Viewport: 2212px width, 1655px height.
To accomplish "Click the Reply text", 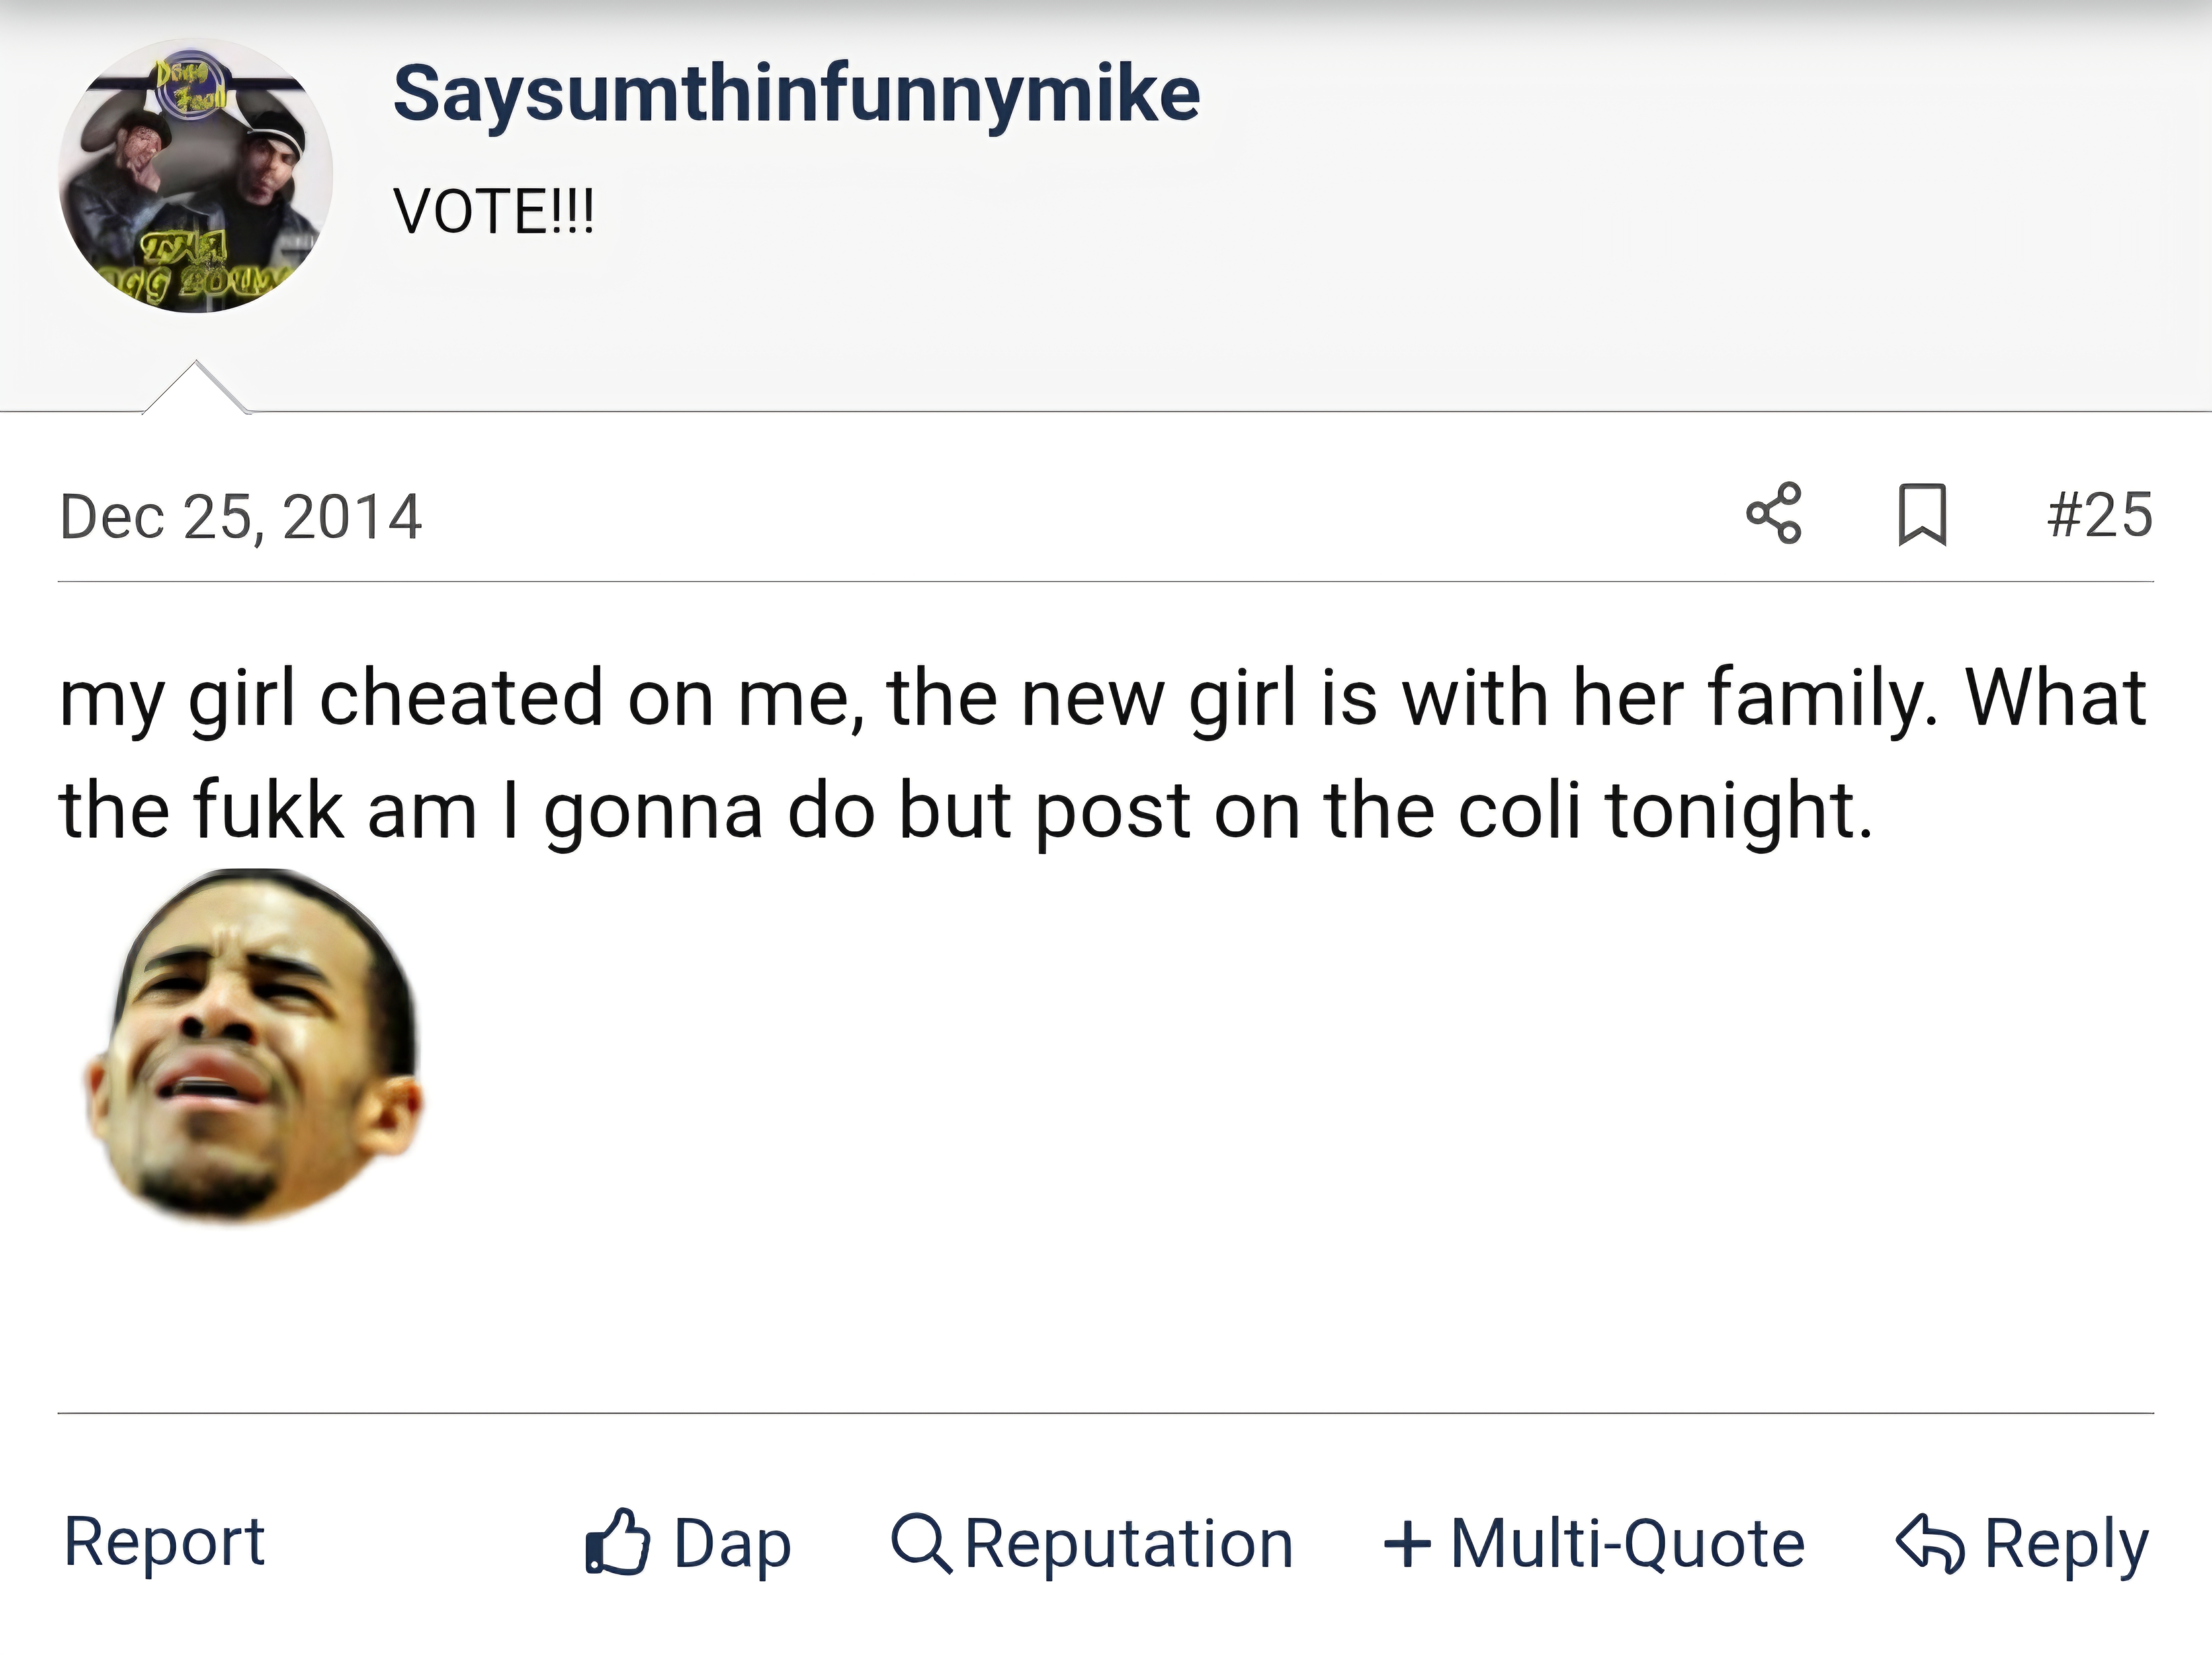I will click(x=2066, y=1543).
